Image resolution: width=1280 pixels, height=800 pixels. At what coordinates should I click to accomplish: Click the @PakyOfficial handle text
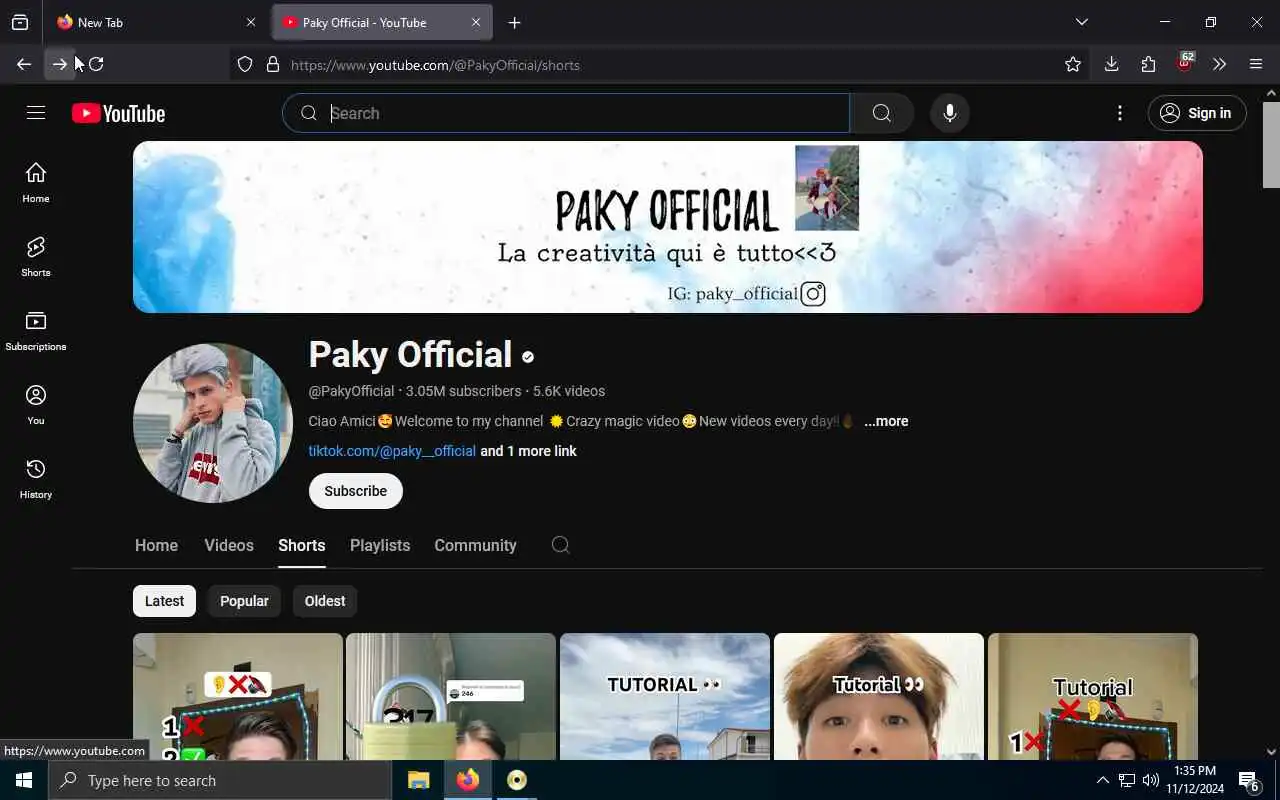coord(351,391)
